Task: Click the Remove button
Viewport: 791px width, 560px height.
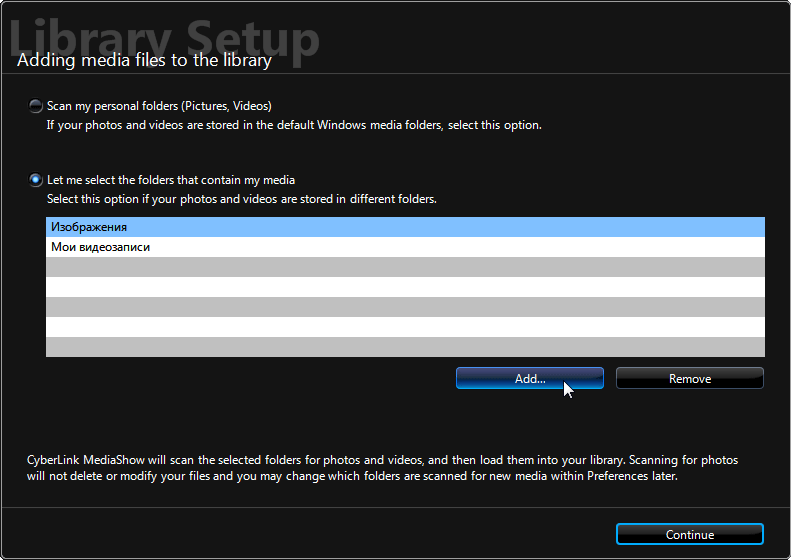Action: pyautogui.click(x=690, y=378)
